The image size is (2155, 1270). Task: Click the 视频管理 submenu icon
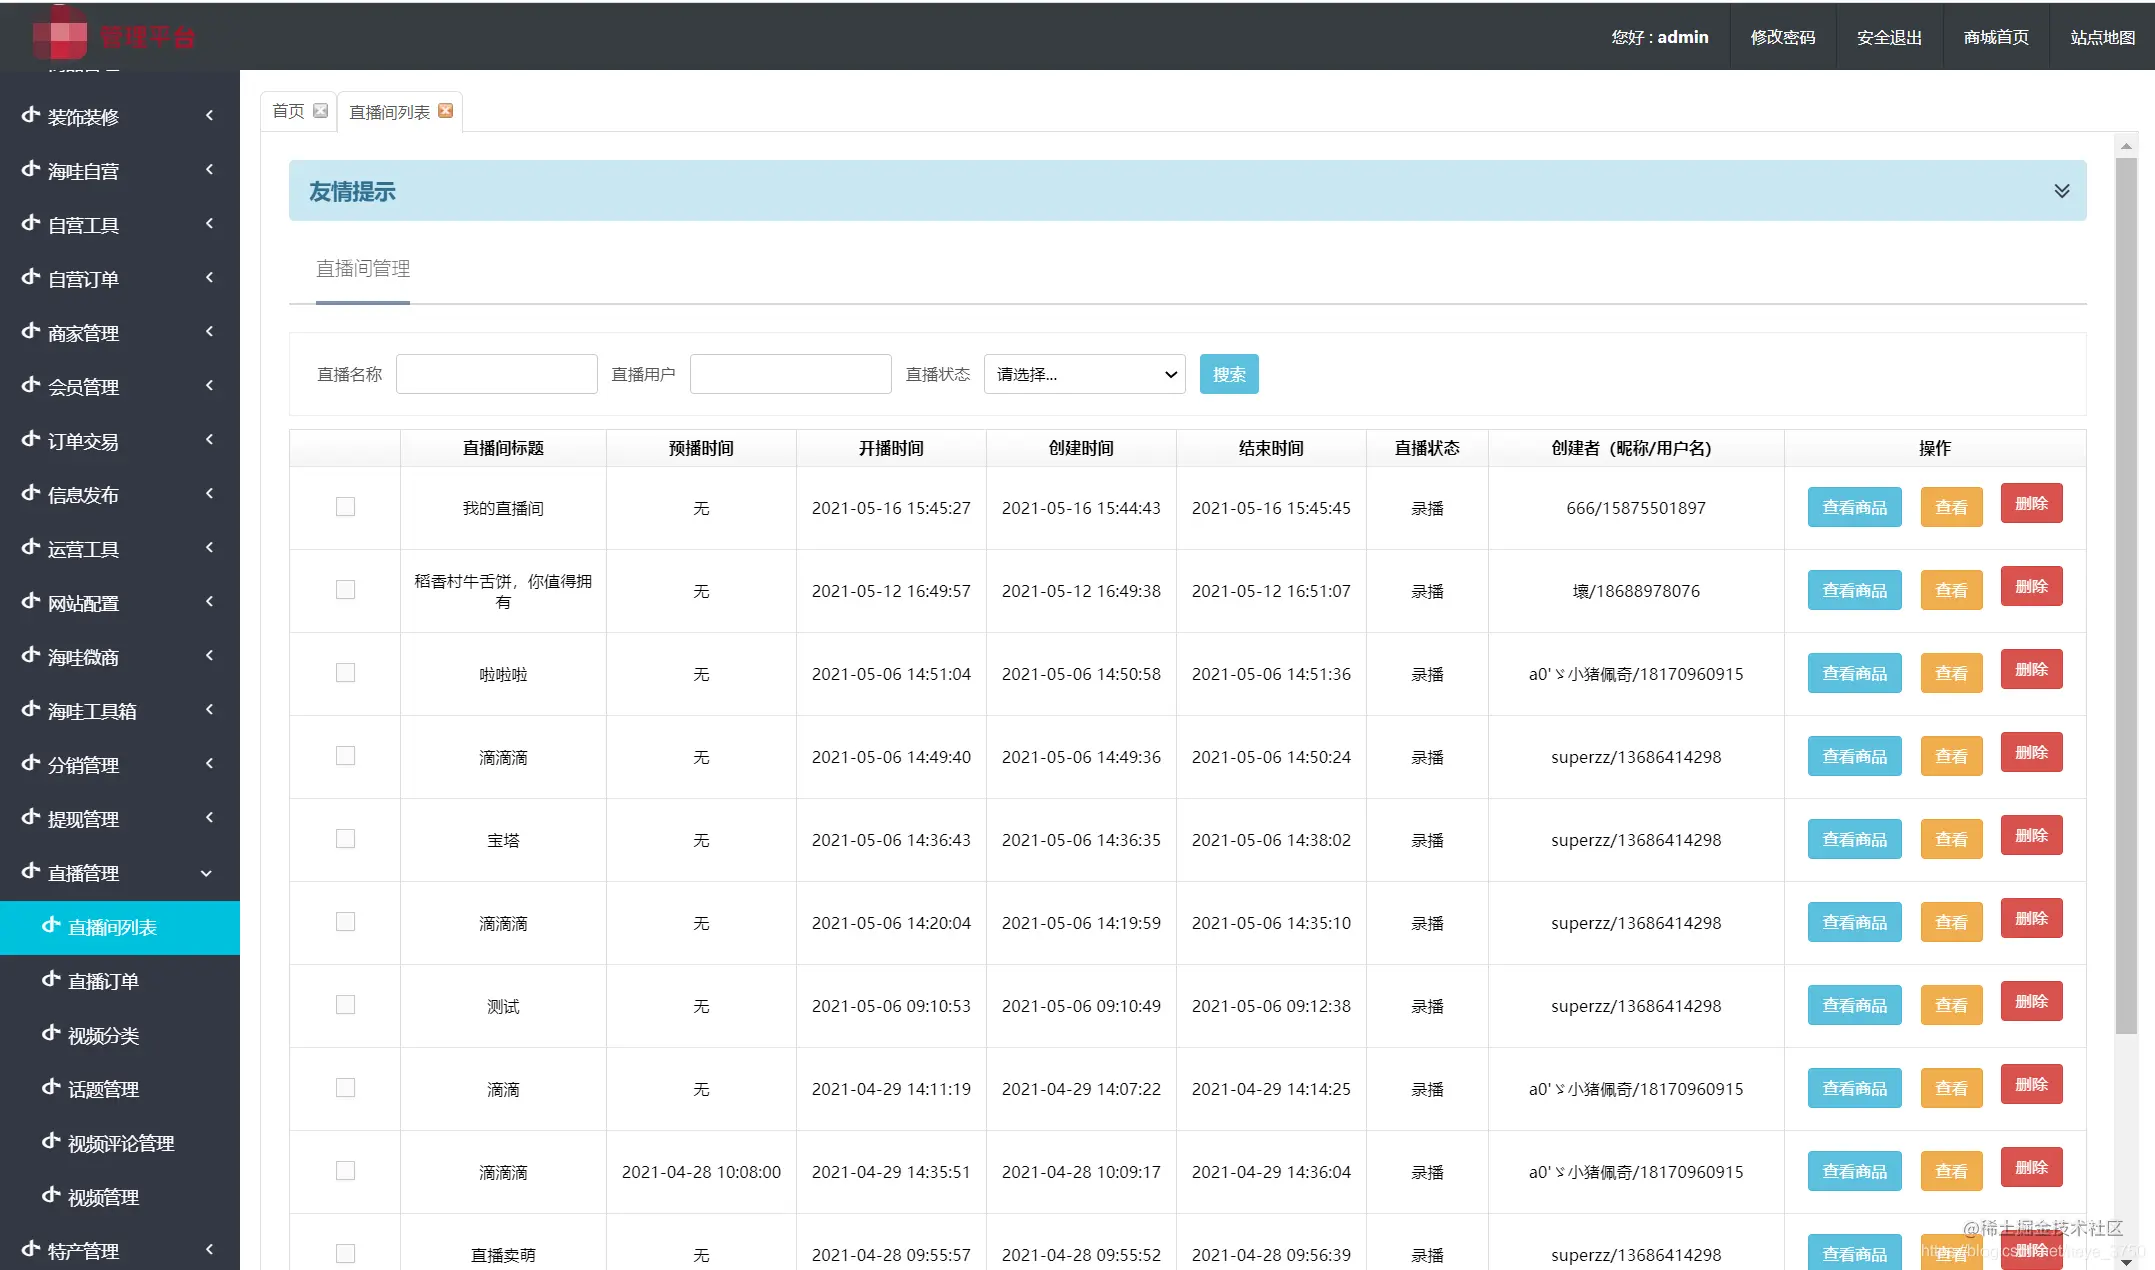(x=51, y=1195)
